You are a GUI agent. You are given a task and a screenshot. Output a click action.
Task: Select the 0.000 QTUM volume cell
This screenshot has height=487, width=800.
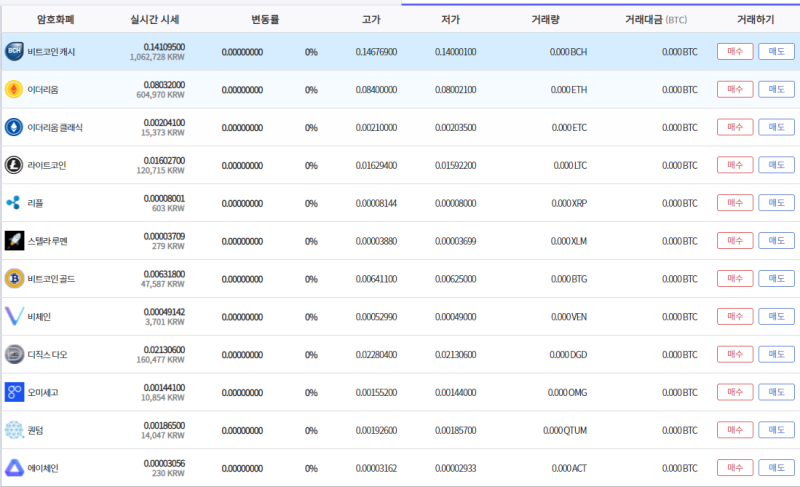click(x=565, y=430)
